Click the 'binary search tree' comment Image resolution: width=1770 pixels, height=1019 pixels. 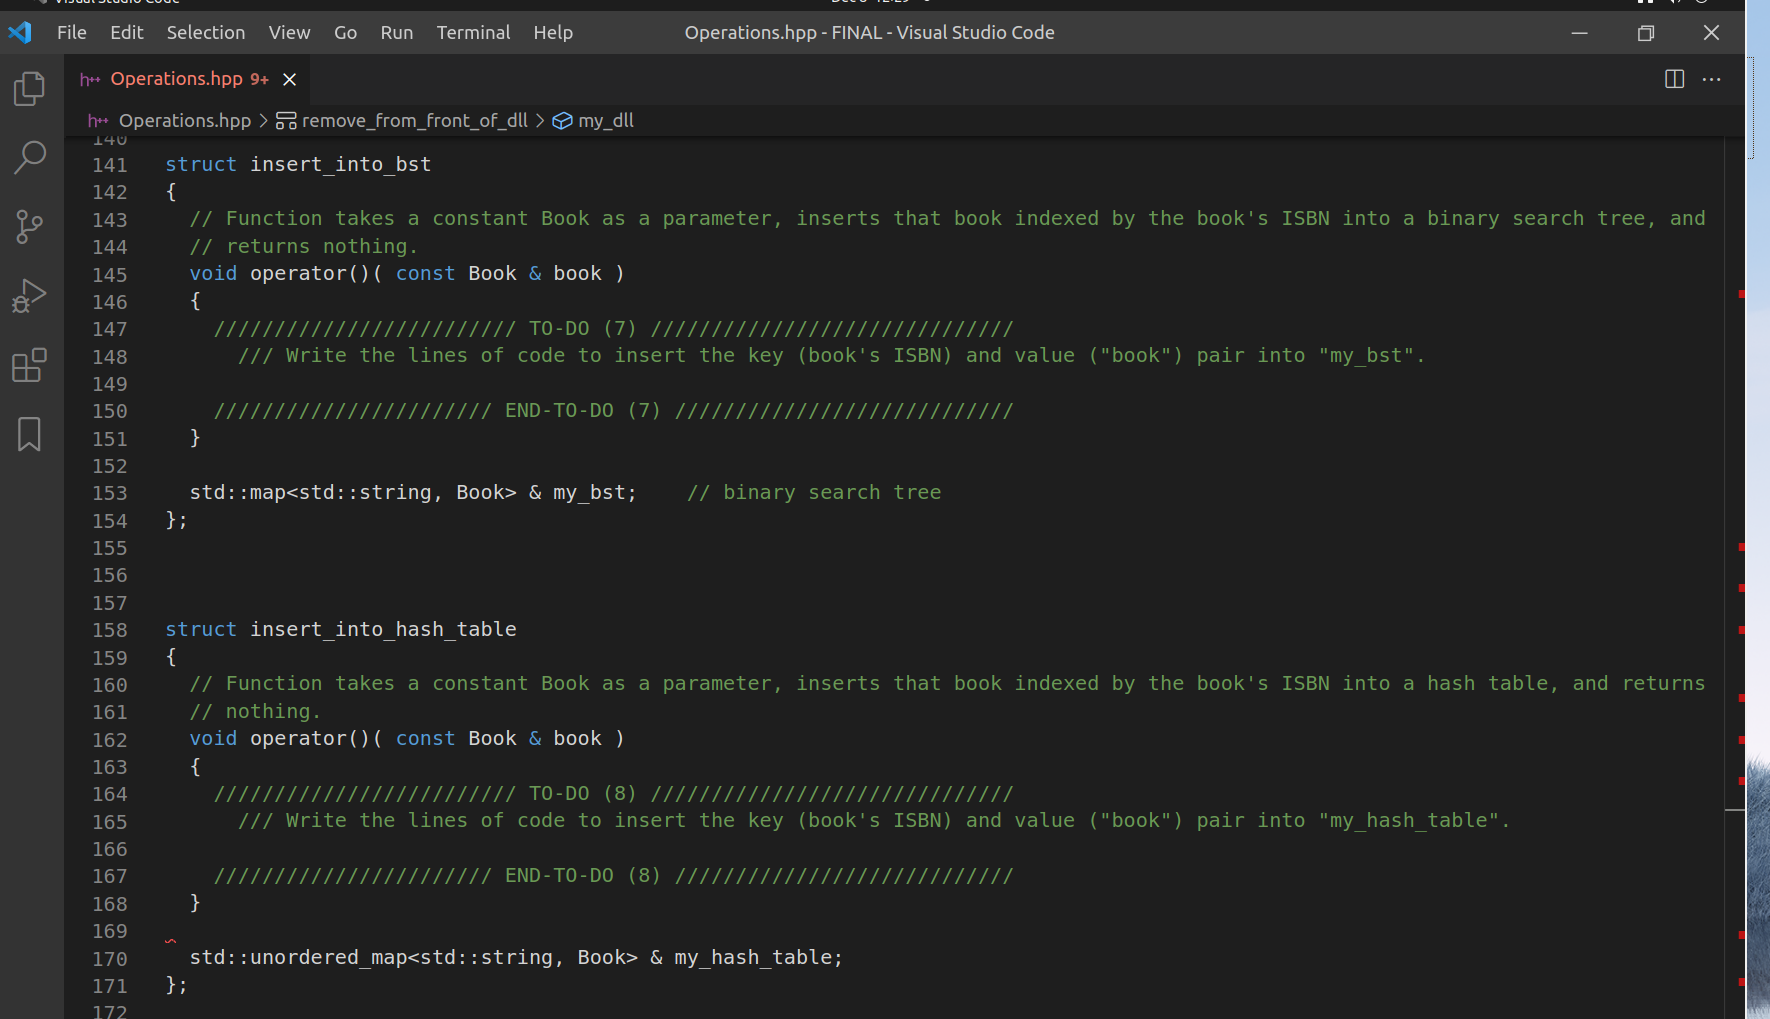(814, 492)
